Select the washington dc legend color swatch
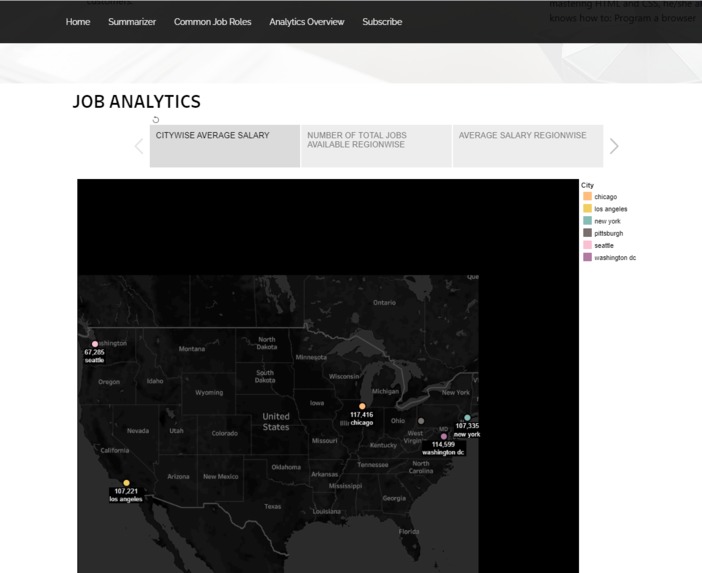 click(587, 257)
